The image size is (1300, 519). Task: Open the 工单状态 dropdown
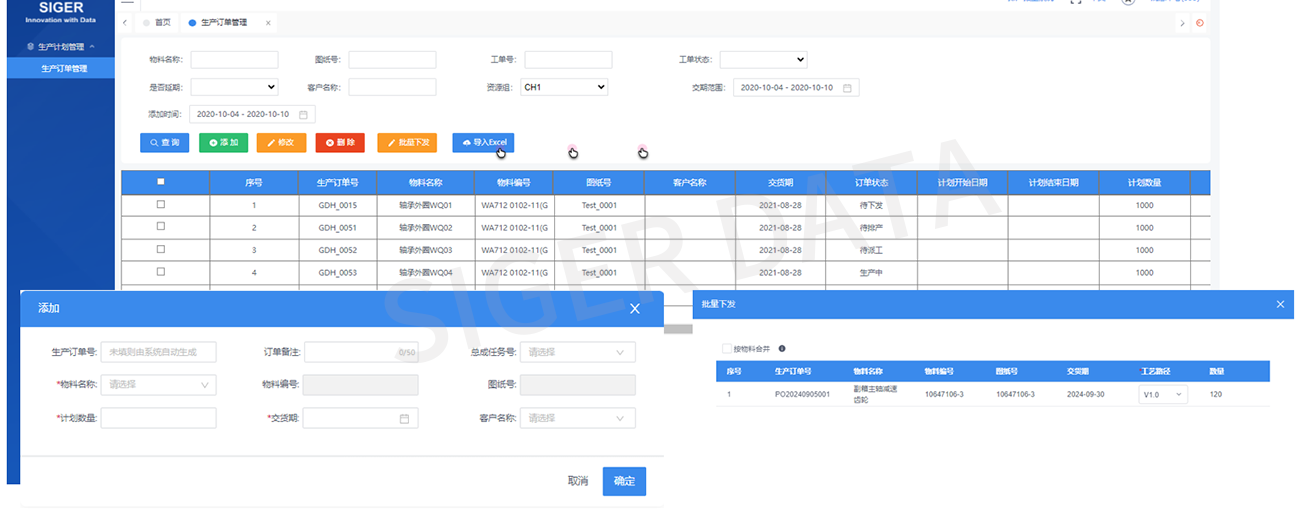tap(763, 60)
